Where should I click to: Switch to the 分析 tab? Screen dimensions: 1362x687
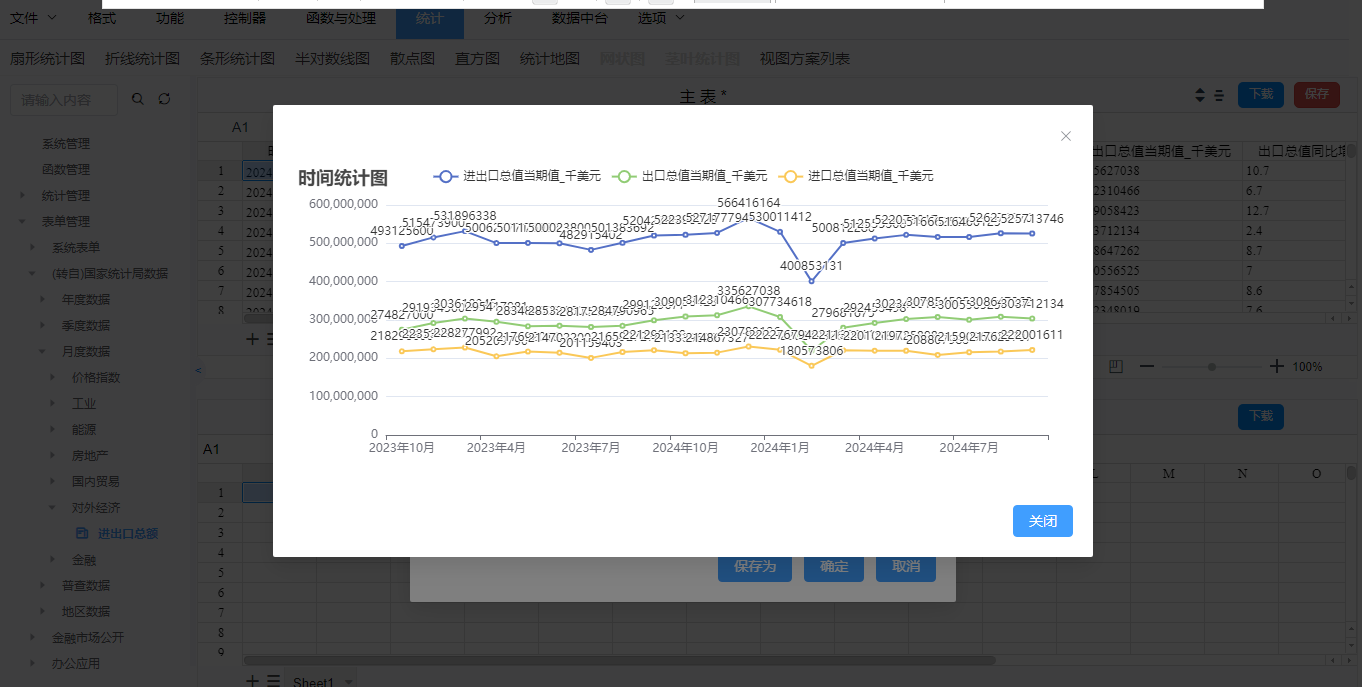(x=497, y=18)
